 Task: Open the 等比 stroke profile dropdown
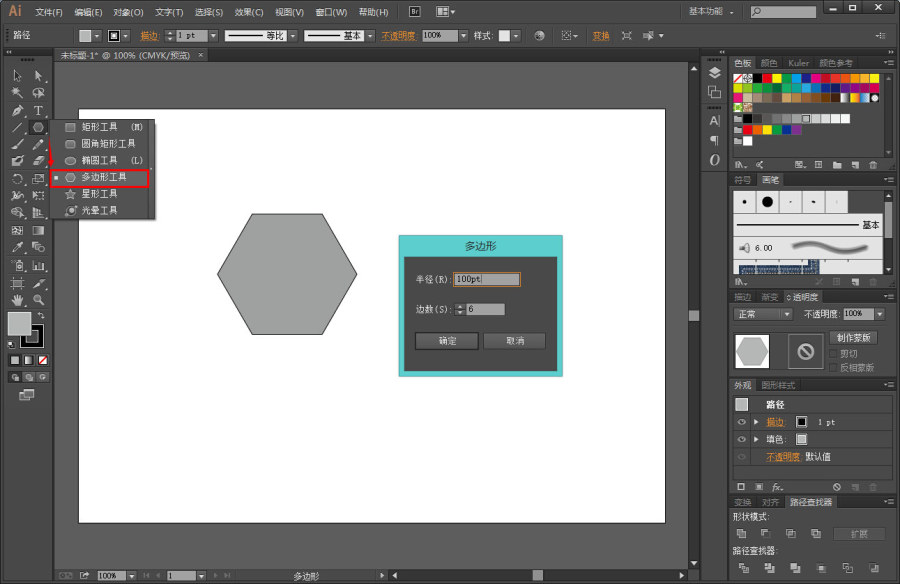click(293, 36)
